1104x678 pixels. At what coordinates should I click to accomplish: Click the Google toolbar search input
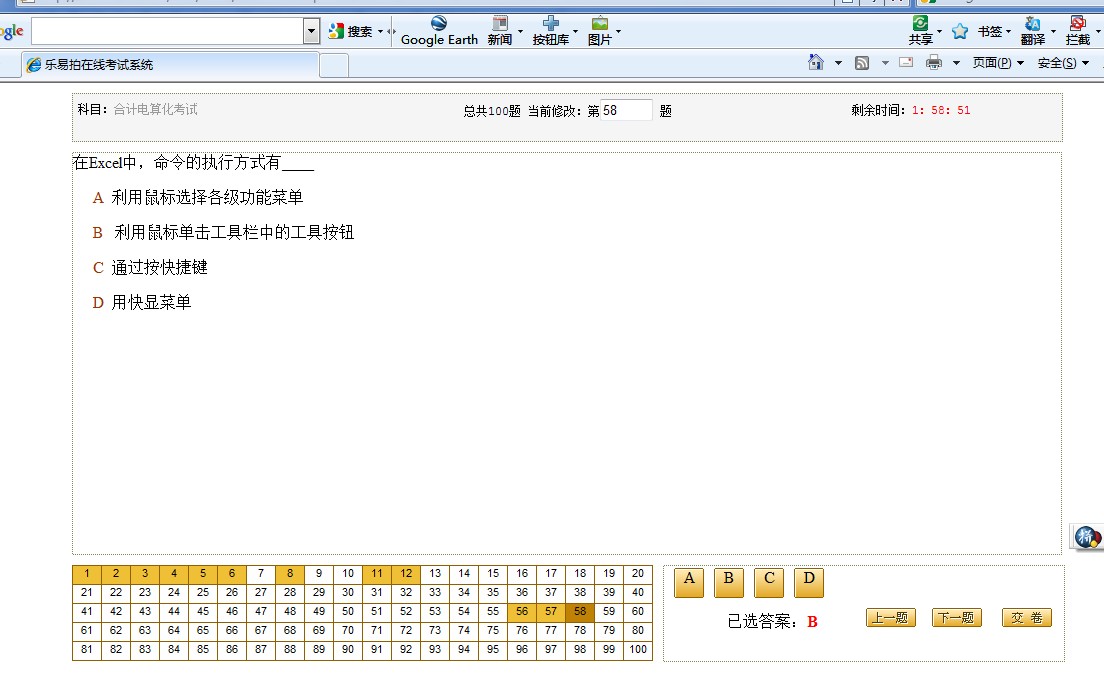168,31
